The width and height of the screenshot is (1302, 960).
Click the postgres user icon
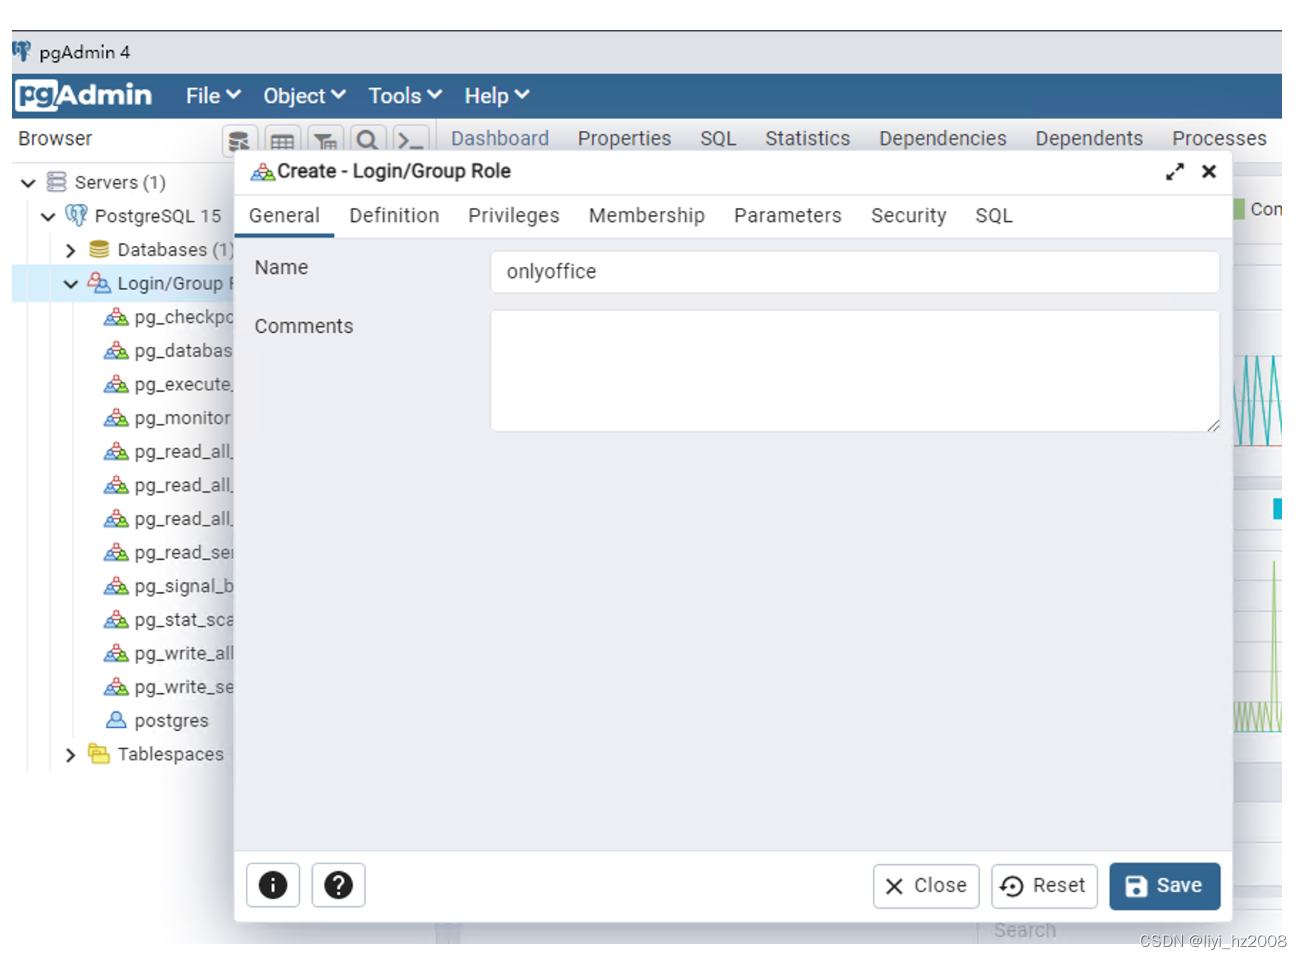click(116, 720)
